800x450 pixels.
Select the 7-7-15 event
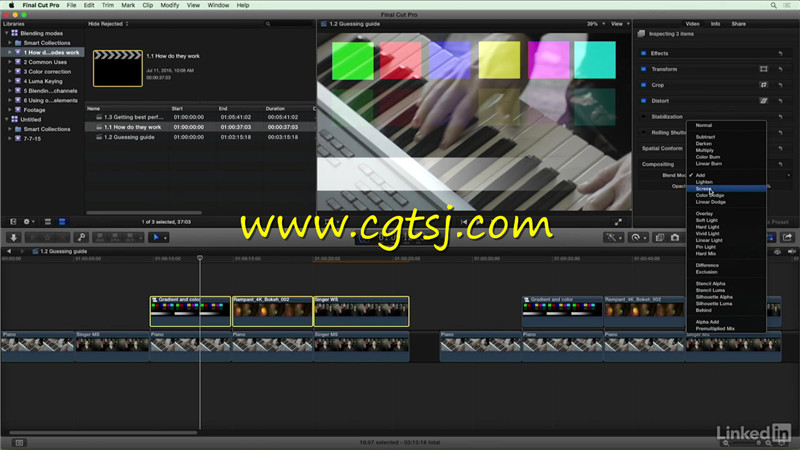pos(32,139)
